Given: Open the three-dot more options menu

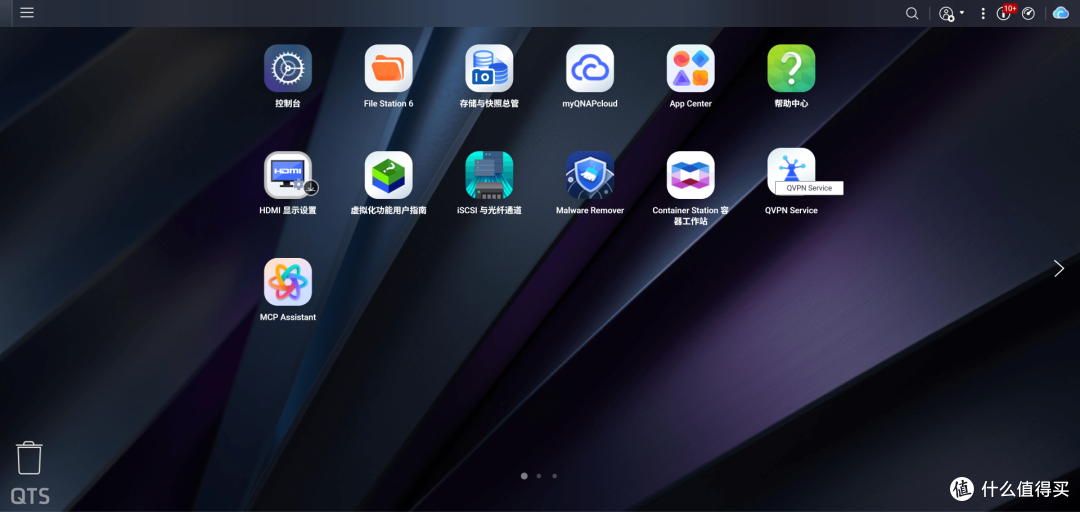Looking at the screenshot, I should tap(983, 13).
